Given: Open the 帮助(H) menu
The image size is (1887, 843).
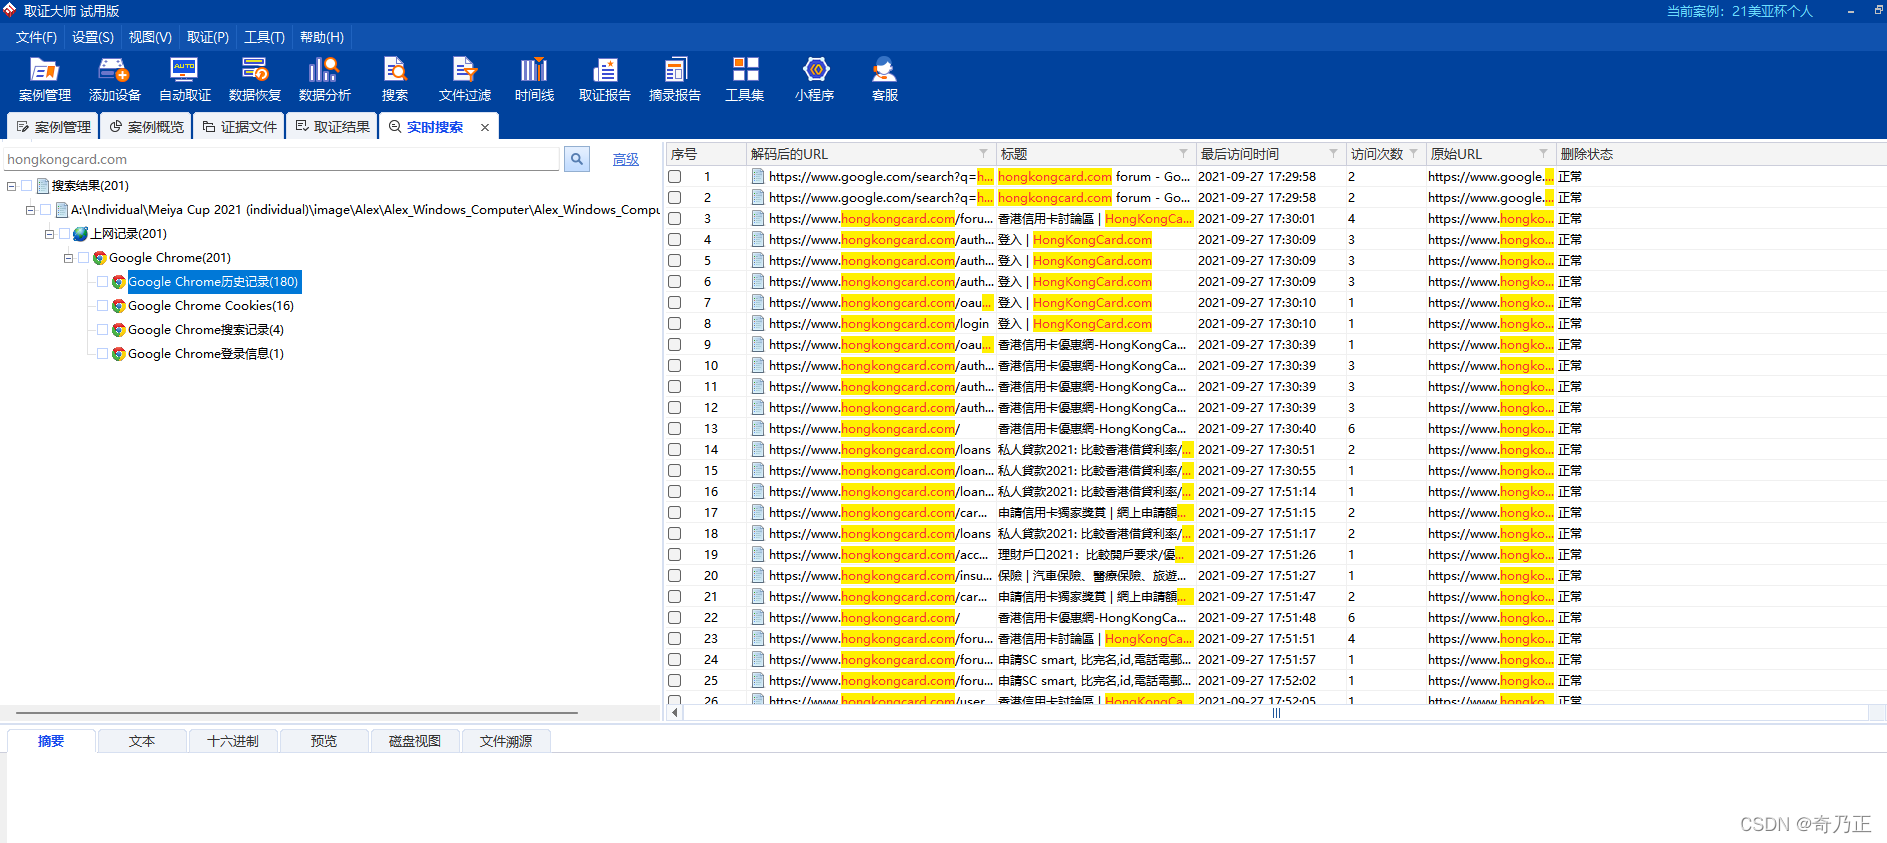Looking at the screenshot, I should coord(322,37).
